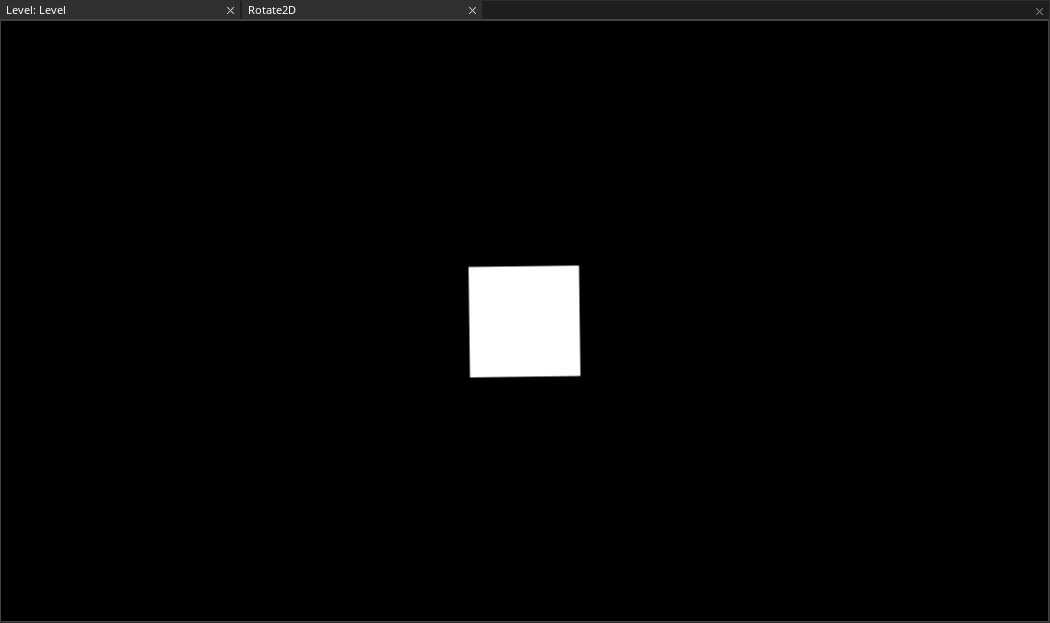Image resolution: width=1050 pixels, height=623 pixels.
Task: Close the panel with the far-right X
Action: click(x=1039, y=11)
